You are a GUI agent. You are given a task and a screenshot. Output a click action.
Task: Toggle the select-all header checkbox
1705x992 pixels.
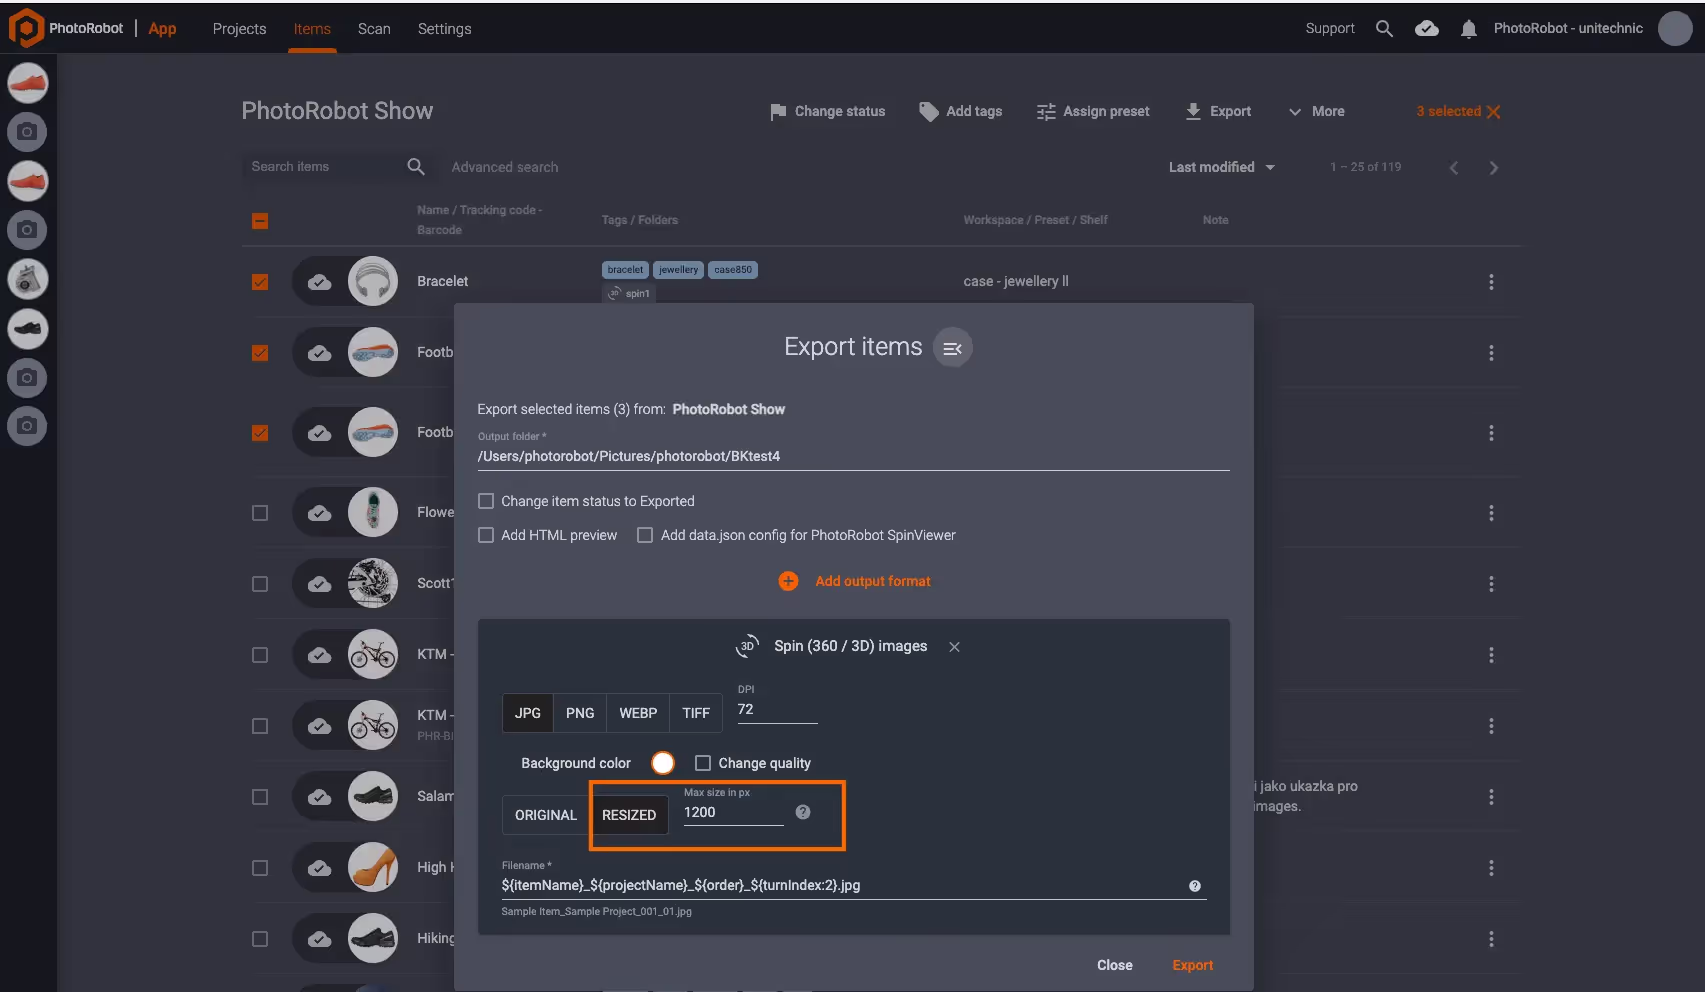pos(260,221)
